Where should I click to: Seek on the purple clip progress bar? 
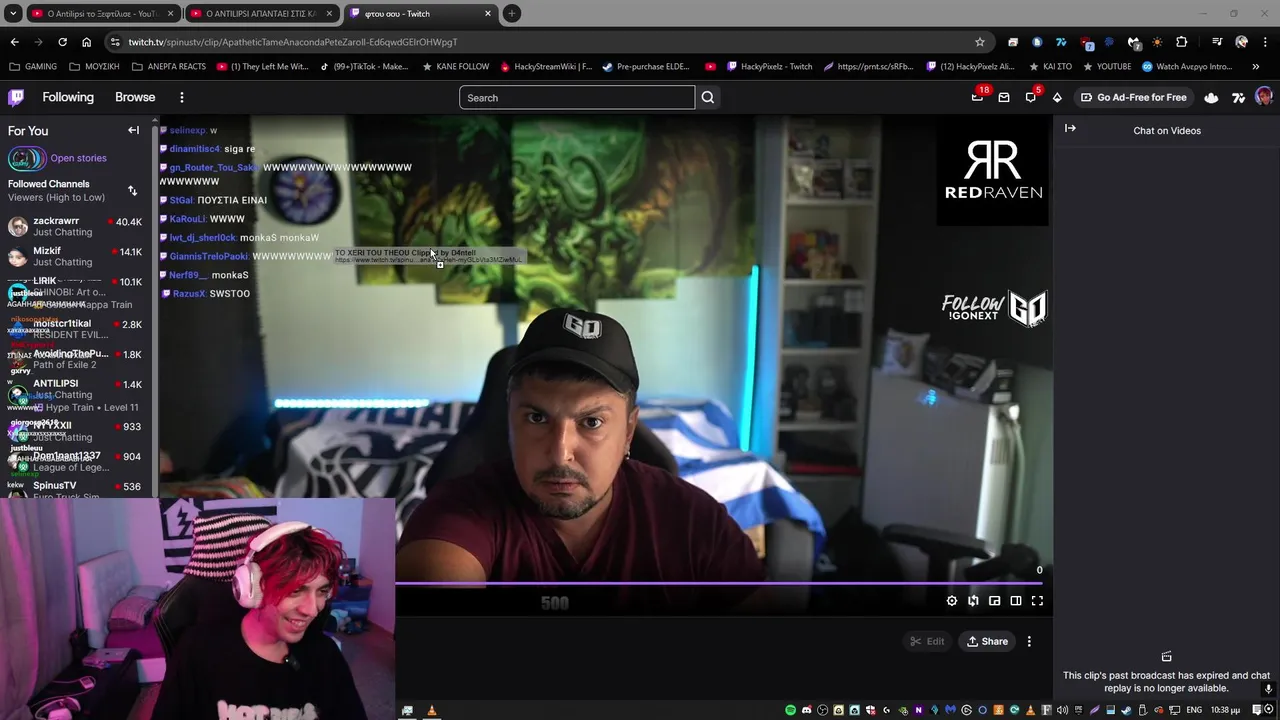point(718,582)
